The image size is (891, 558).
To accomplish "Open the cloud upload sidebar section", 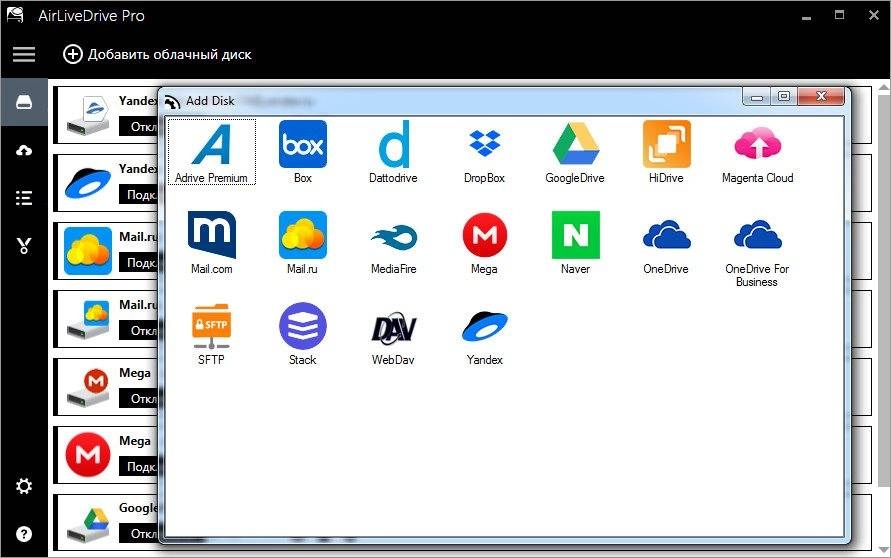I will coord(24,151).
